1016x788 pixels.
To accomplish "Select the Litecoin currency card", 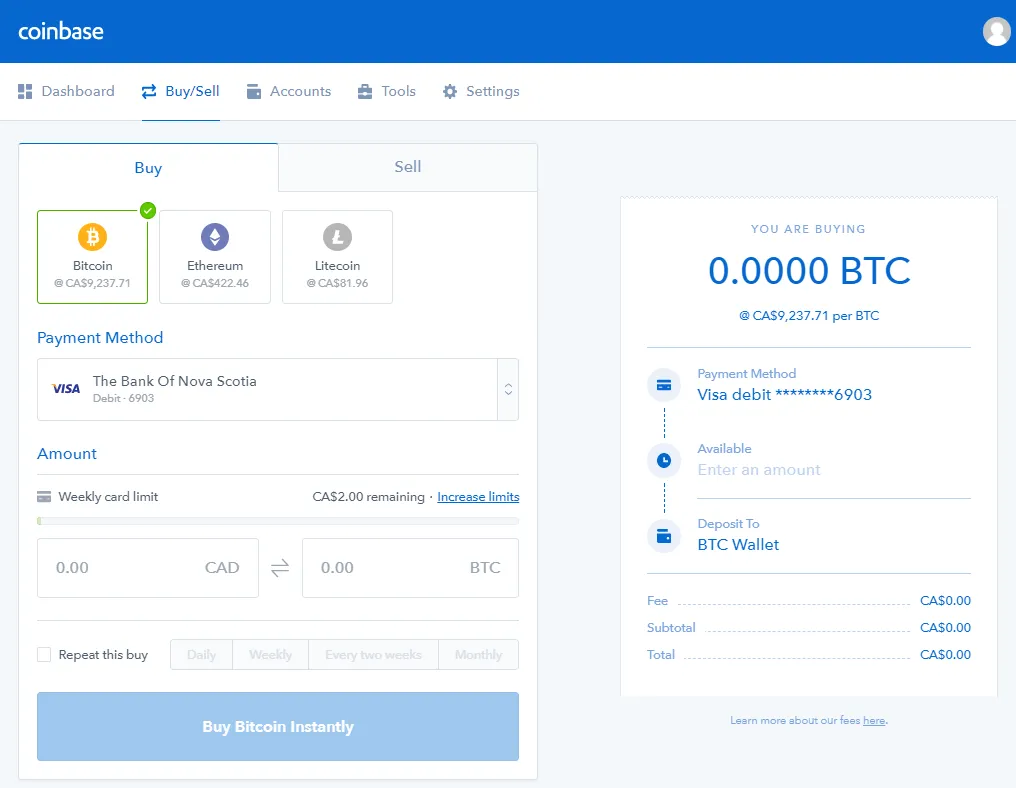I will 337,257.
